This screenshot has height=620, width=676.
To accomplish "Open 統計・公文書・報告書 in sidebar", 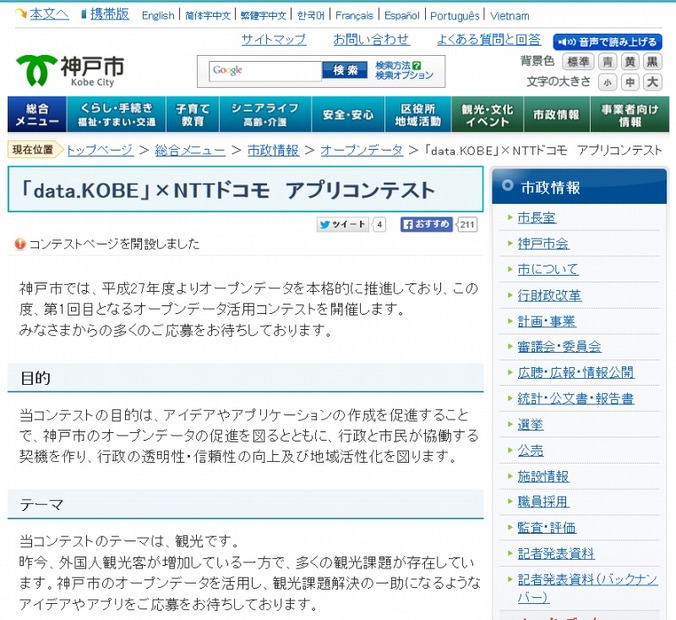I will click(x=576, y=398).
